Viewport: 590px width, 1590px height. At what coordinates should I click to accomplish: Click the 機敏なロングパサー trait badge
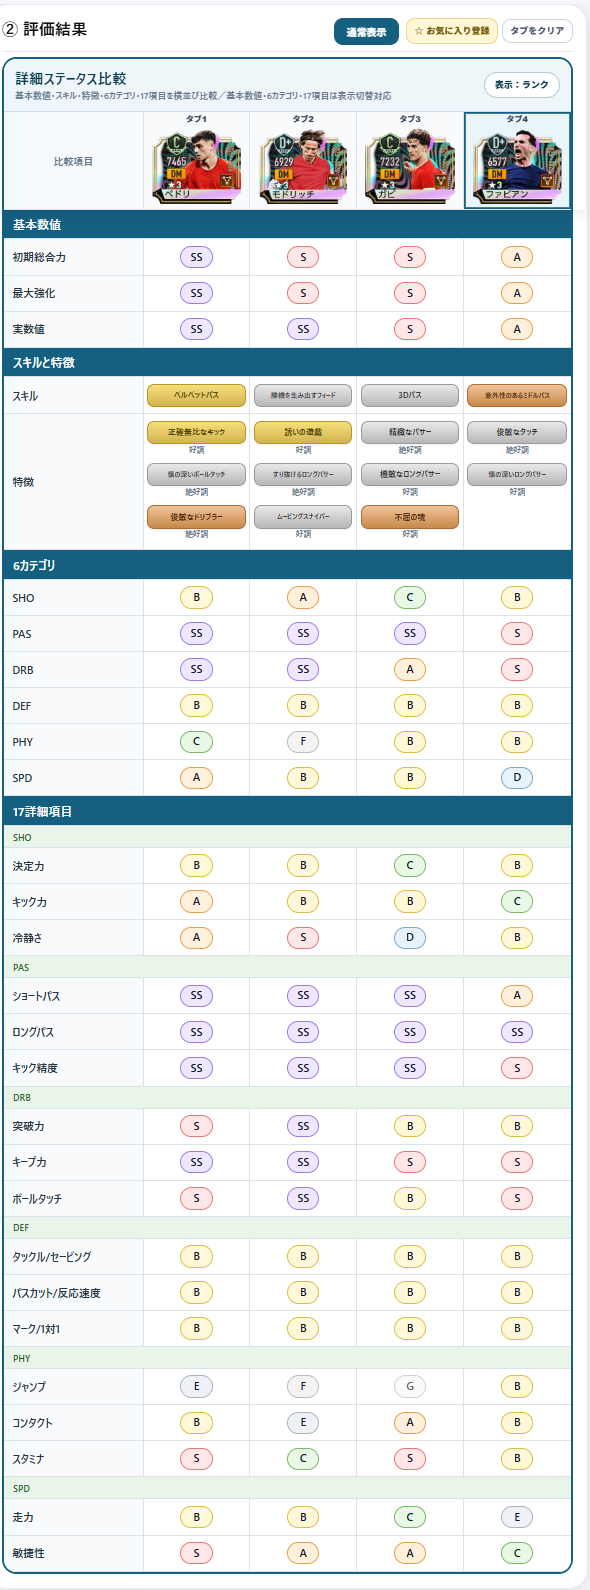point(410,474)
